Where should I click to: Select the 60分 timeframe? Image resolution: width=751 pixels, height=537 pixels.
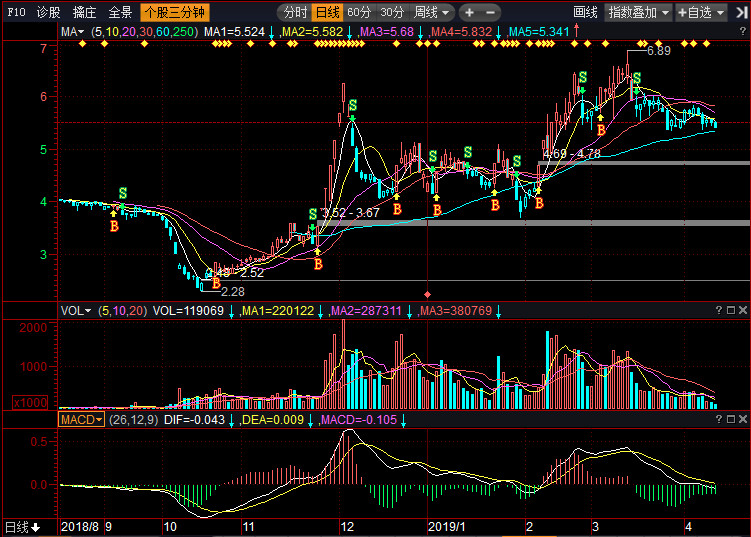point(359,13)
